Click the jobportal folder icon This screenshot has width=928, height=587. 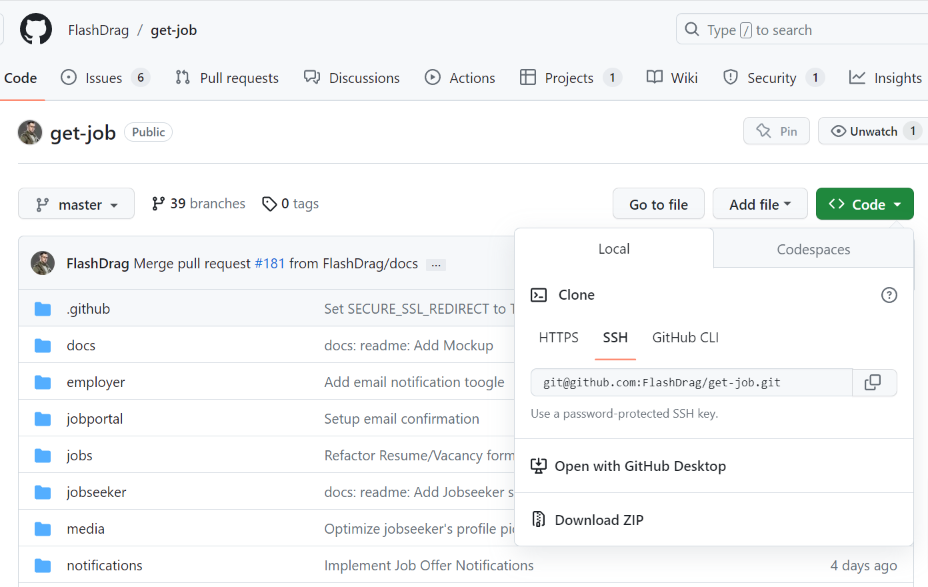click(x=43, y=419)
